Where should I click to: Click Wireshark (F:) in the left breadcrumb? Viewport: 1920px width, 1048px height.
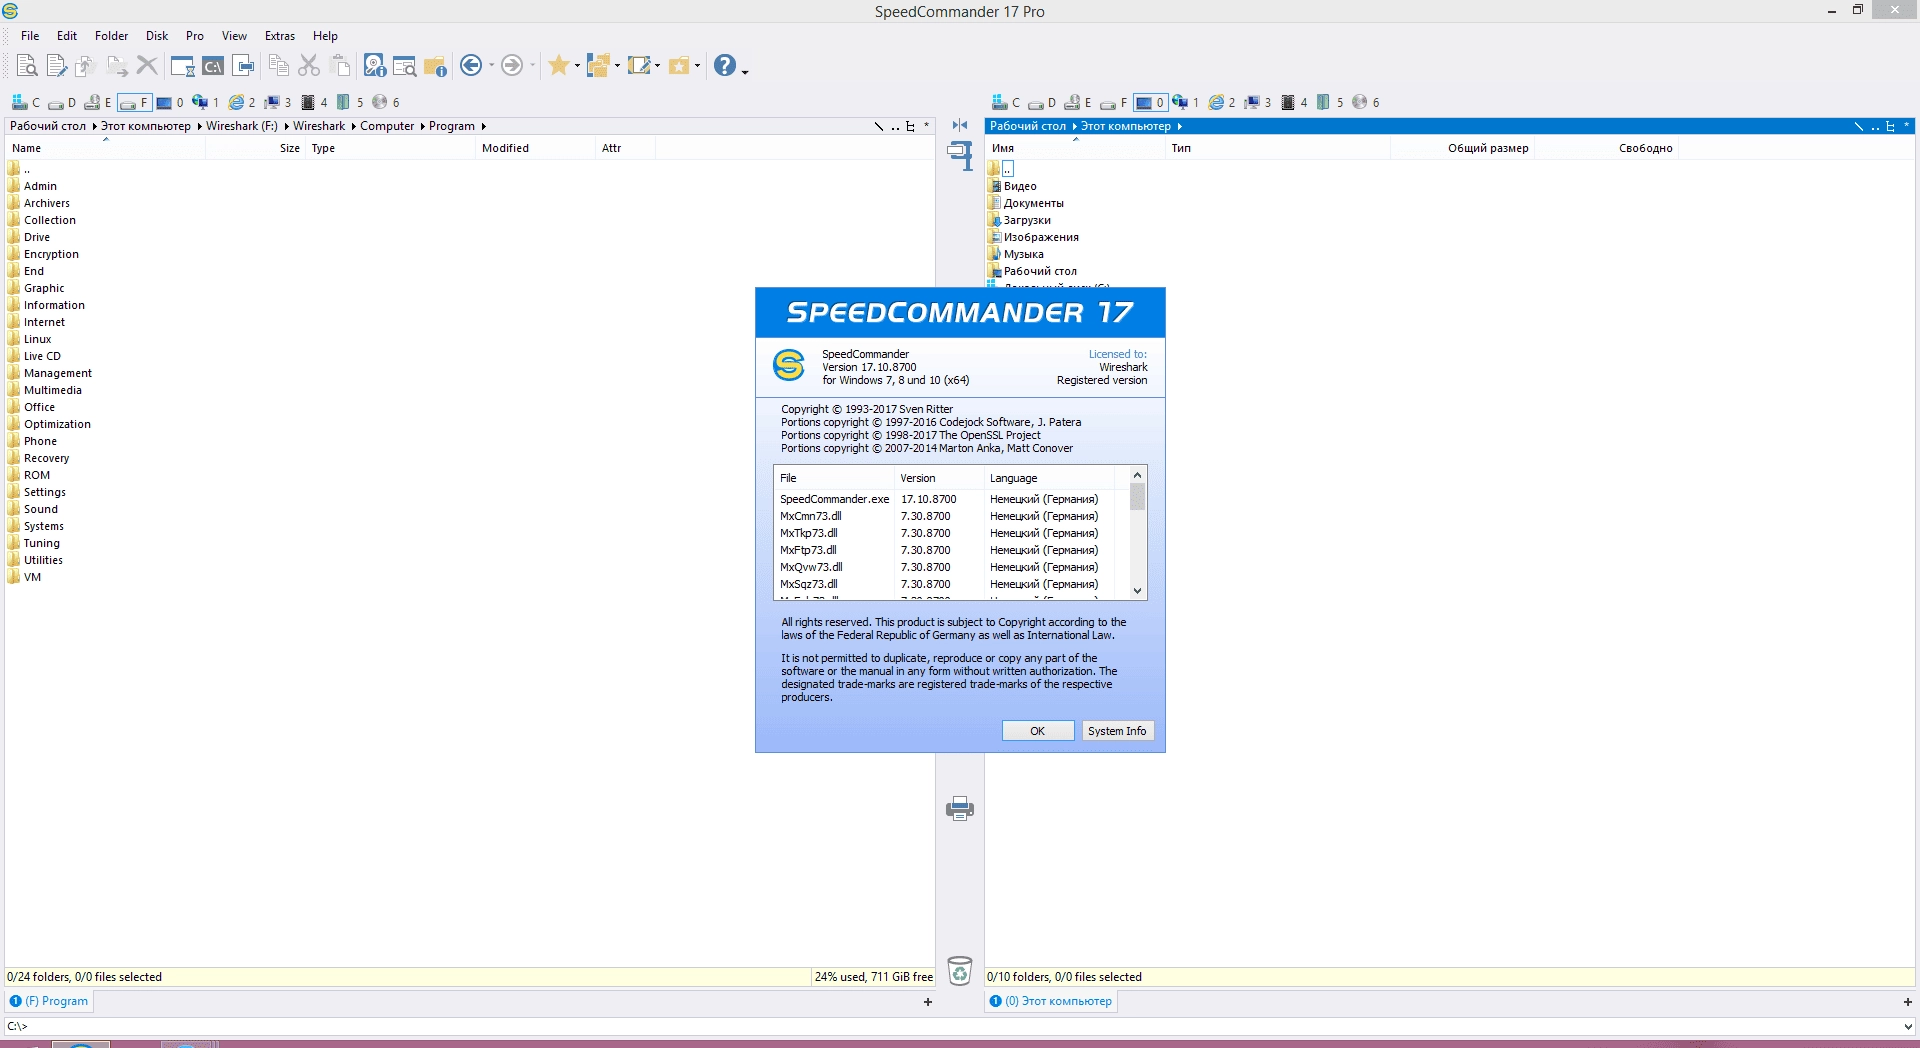pos(242,126)
